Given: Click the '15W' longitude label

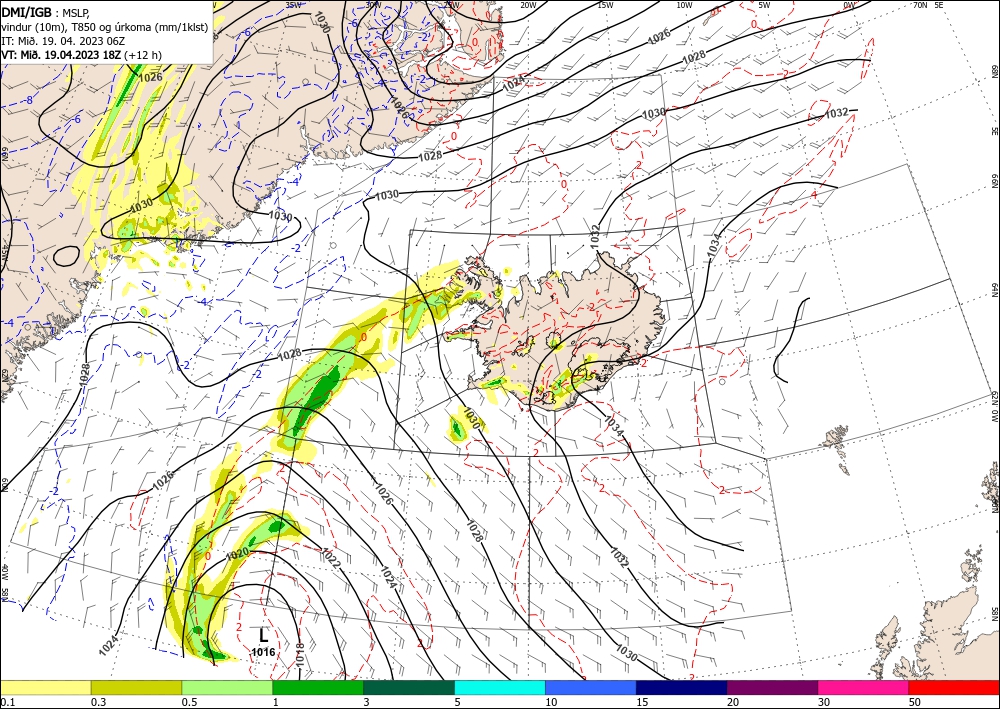Looking at the screenshot, I should pos(605,5).
